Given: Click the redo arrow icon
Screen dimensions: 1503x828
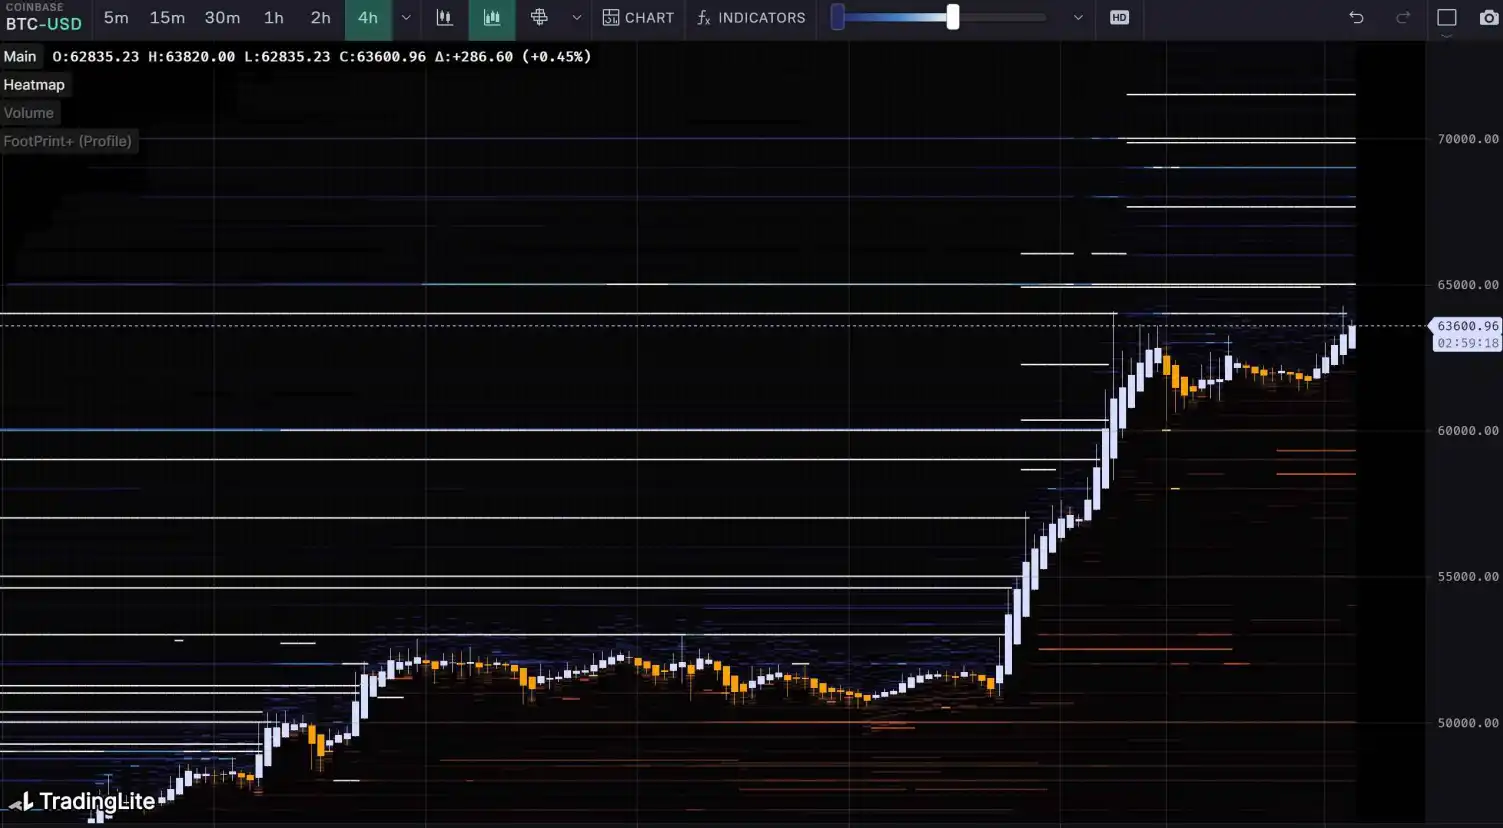Looking at the screenshot, I should pos(1403,18).
